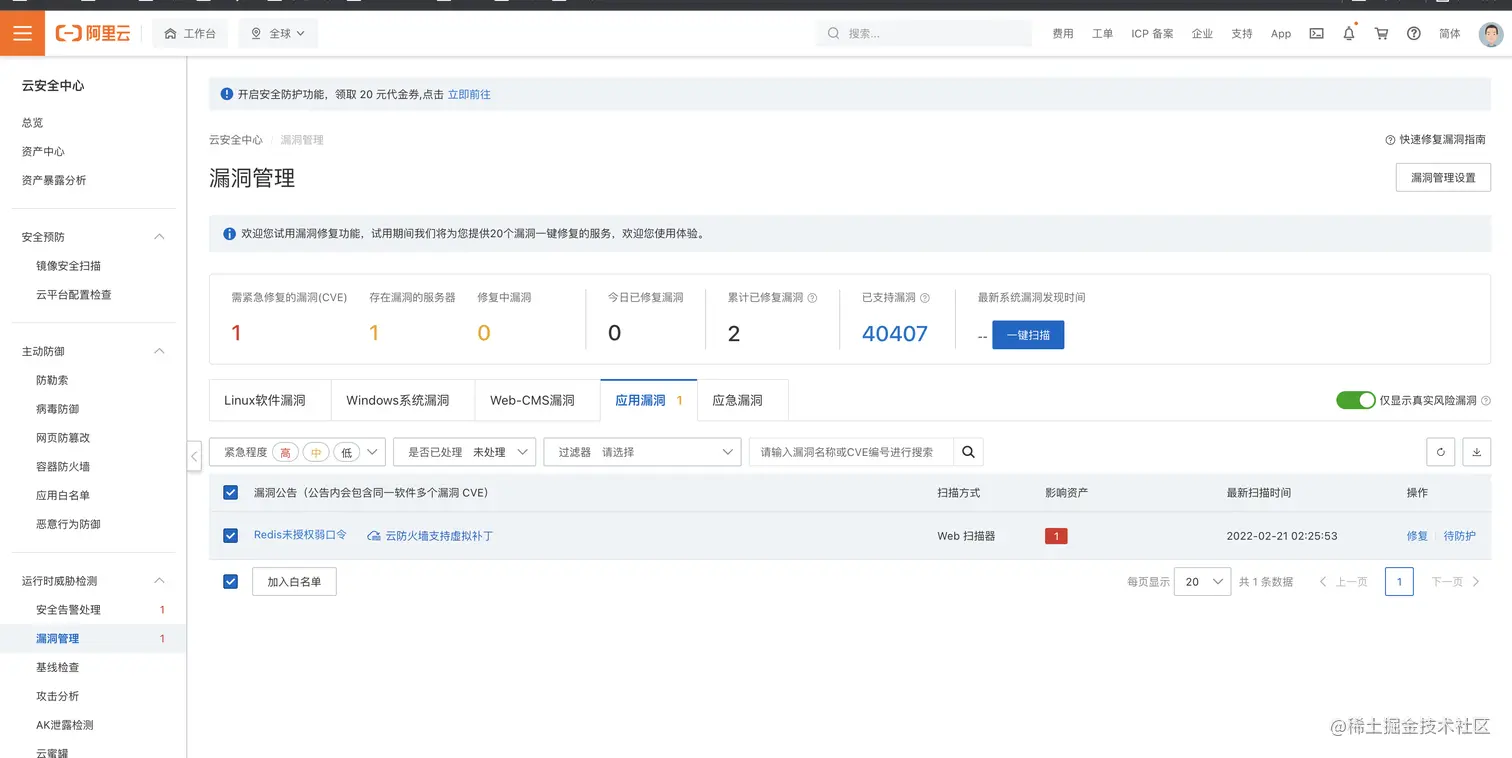This screenshot has height=758, width=1512.
Task: Open the help question mark icon
Action: pyautogui.click(x=1414, y=33)
